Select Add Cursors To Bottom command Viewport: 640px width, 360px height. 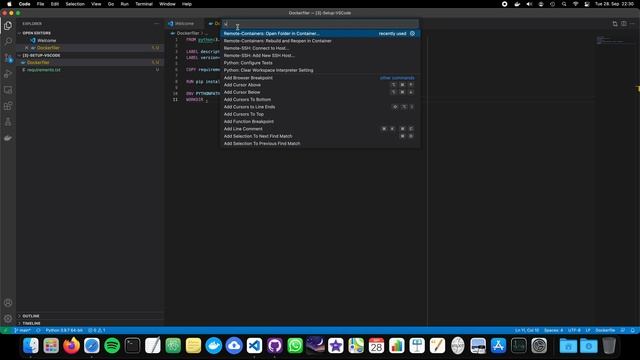coord(320,100)
